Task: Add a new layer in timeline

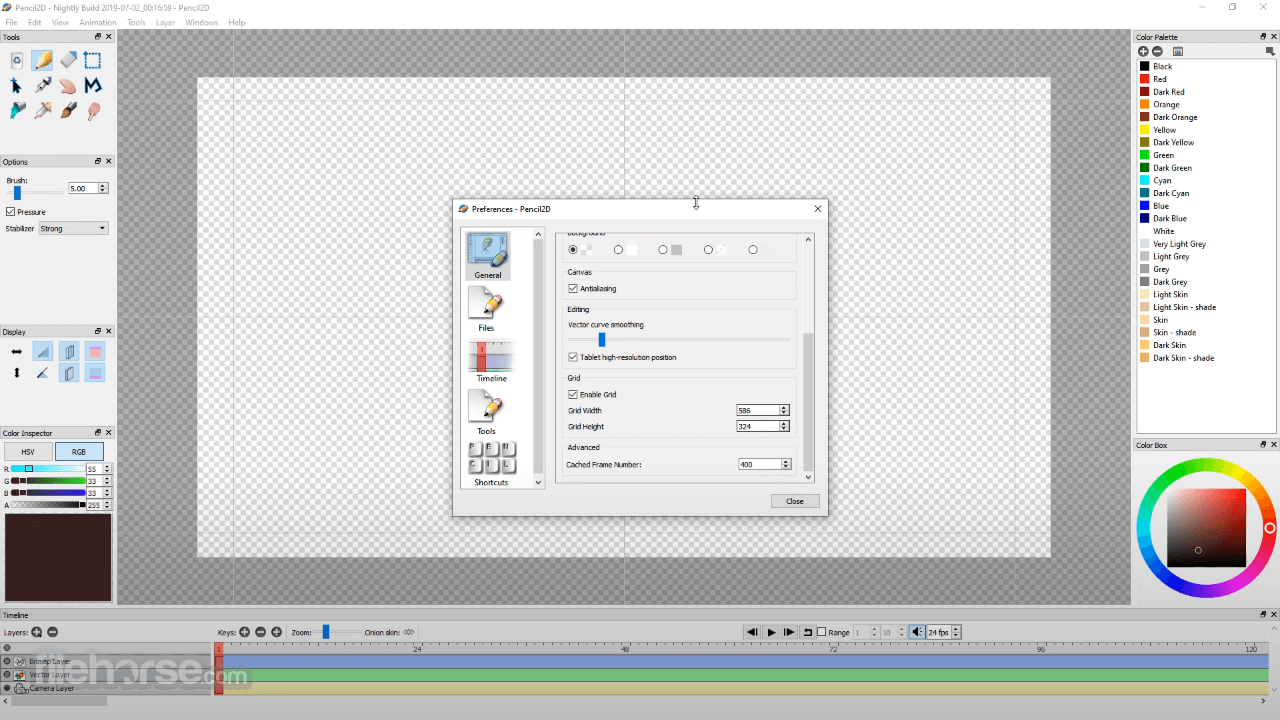Action: click(x=37, y=632)
